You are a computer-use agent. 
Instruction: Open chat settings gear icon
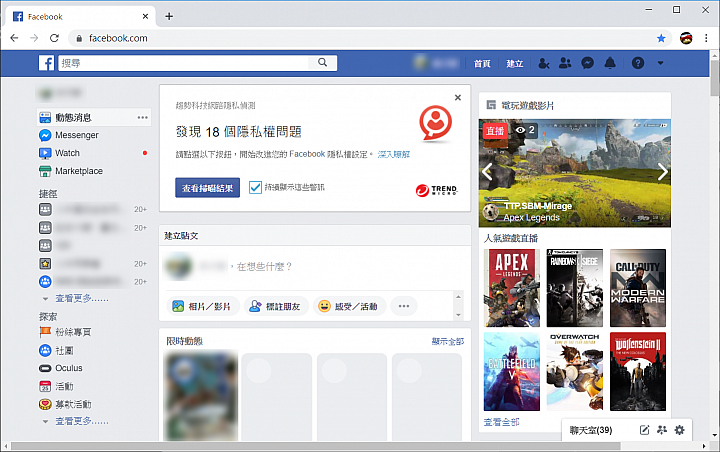[x=680, y=430]
